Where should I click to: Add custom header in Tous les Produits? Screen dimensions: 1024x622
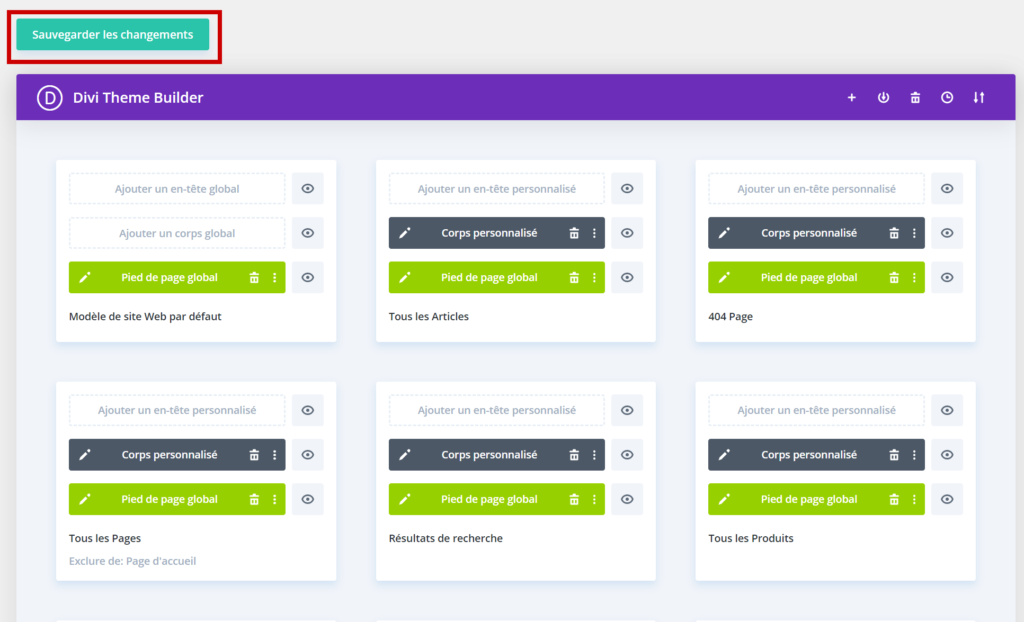tap(816, 410)
